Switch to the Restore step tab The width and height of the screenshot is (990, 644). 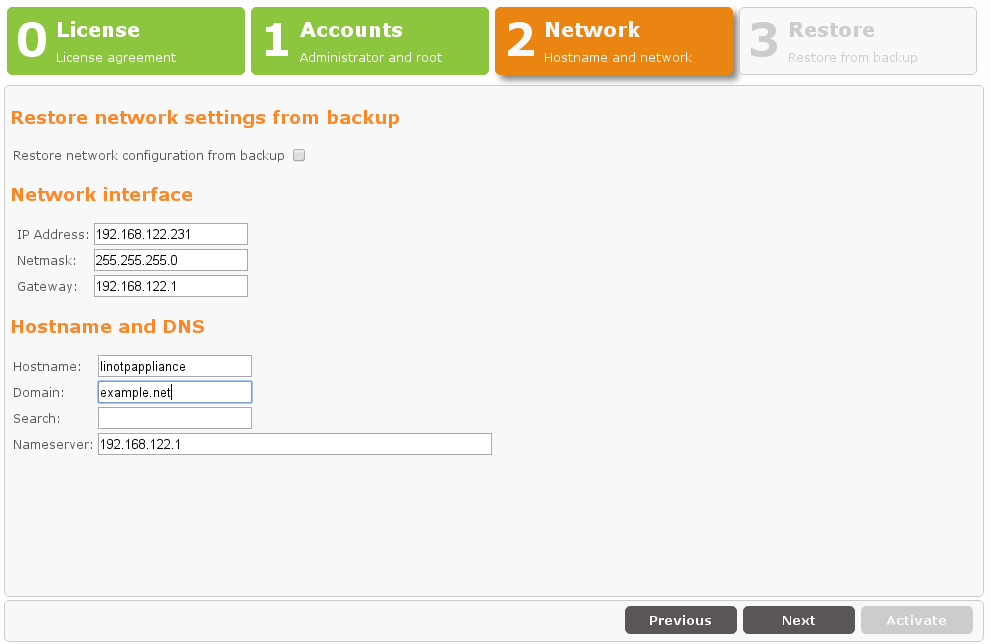point(858,42)
